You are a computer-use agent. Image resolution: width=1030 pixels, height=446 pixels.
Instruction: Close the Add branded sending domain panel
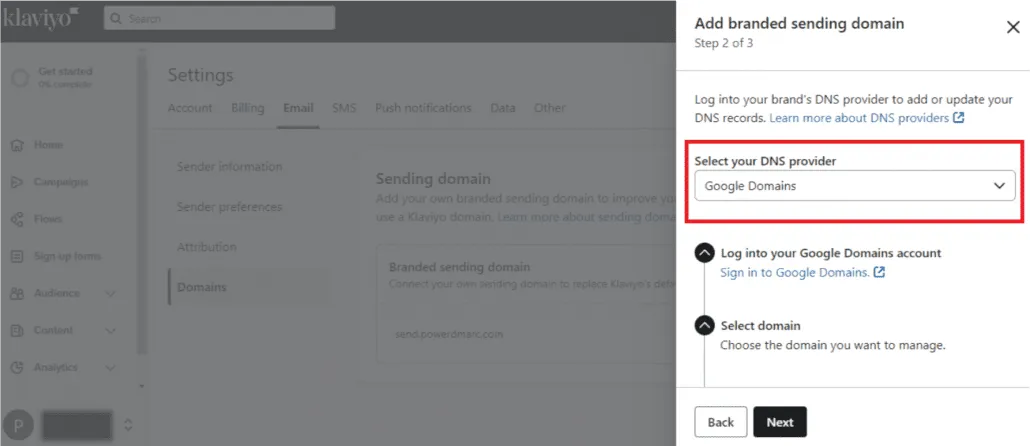pyautogui.click(x=1013, y=28)
